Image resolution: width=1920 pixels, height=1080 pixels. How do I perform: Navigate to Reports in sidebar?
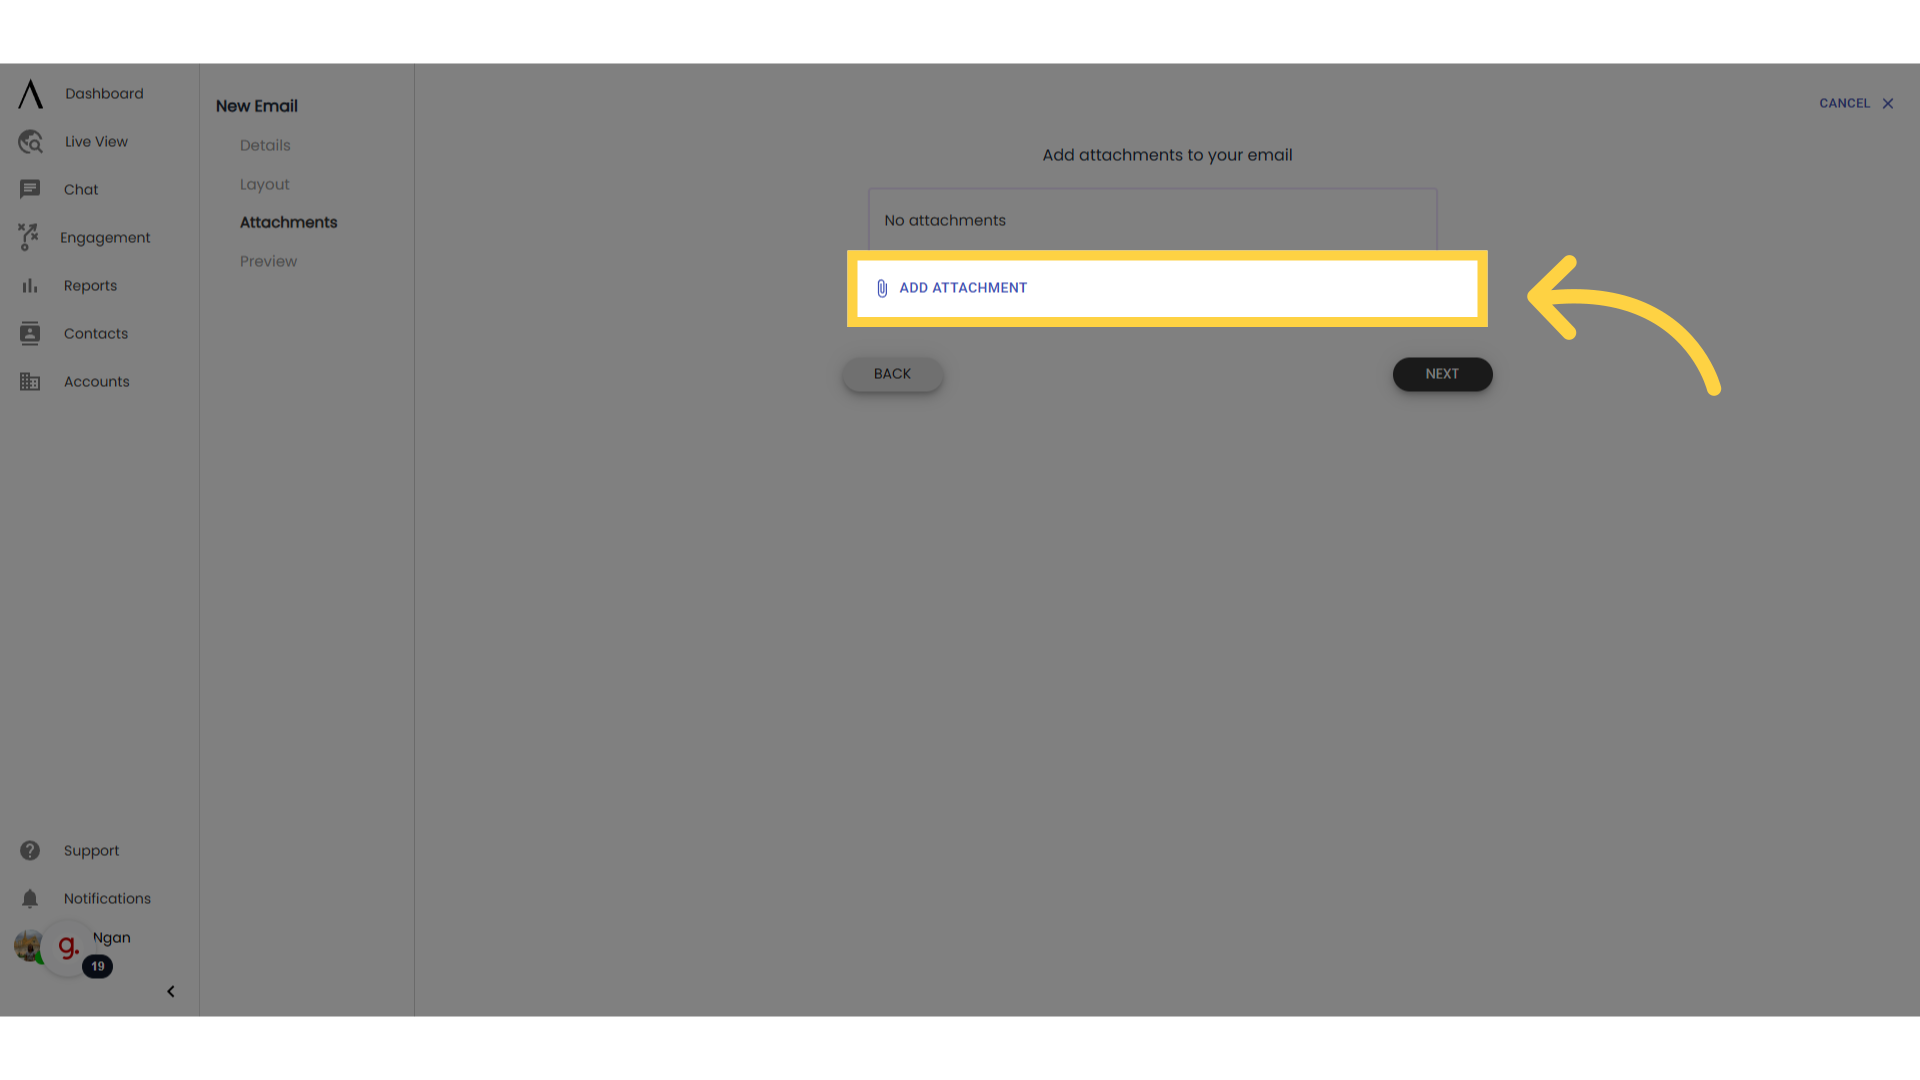[x=90, y=285]
